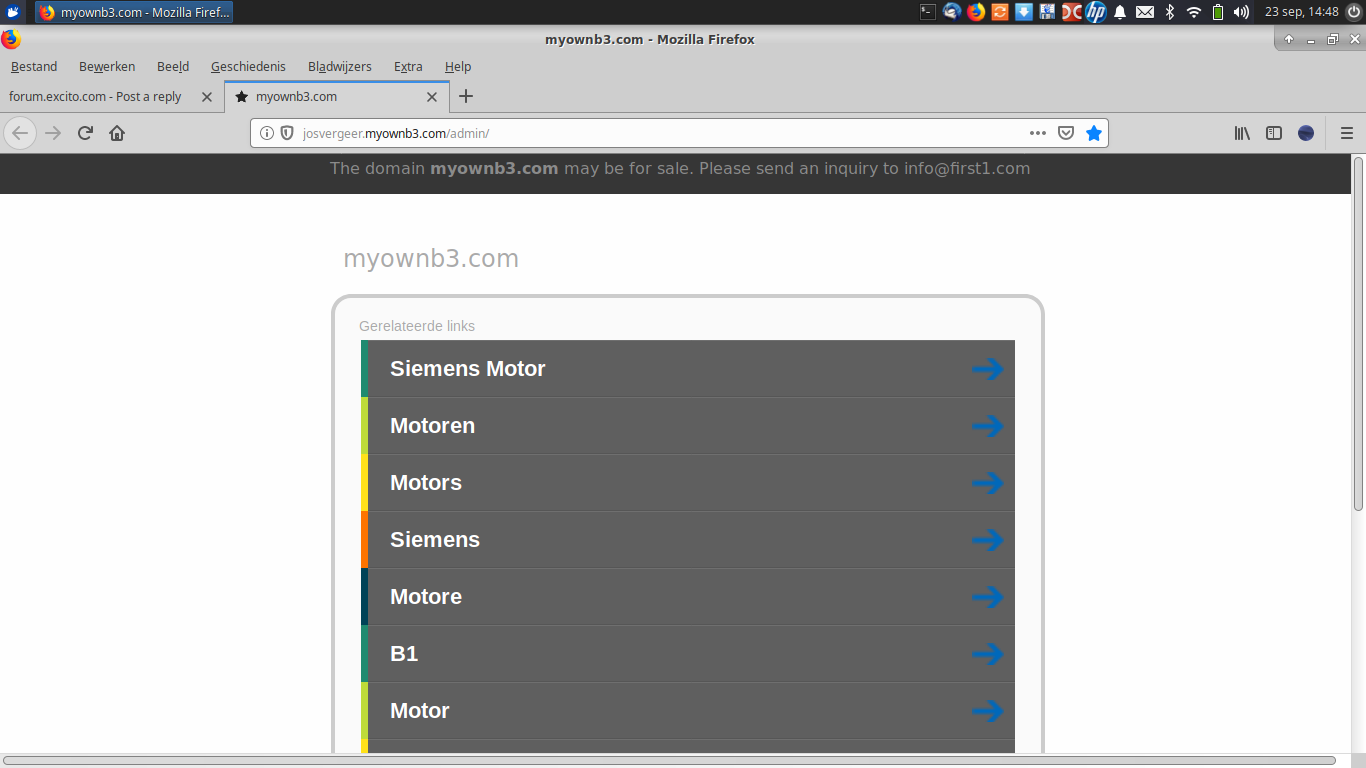Screen dimensions: 1366x768
Task: Click the arrow on Siemens Motor row
Action: point(987,369)
